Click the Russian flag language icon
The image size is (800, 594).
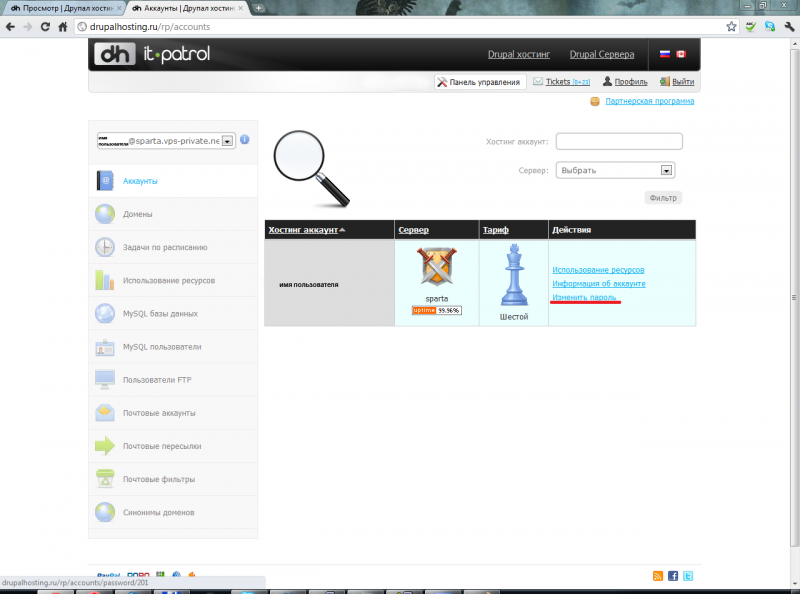[664, 54]
